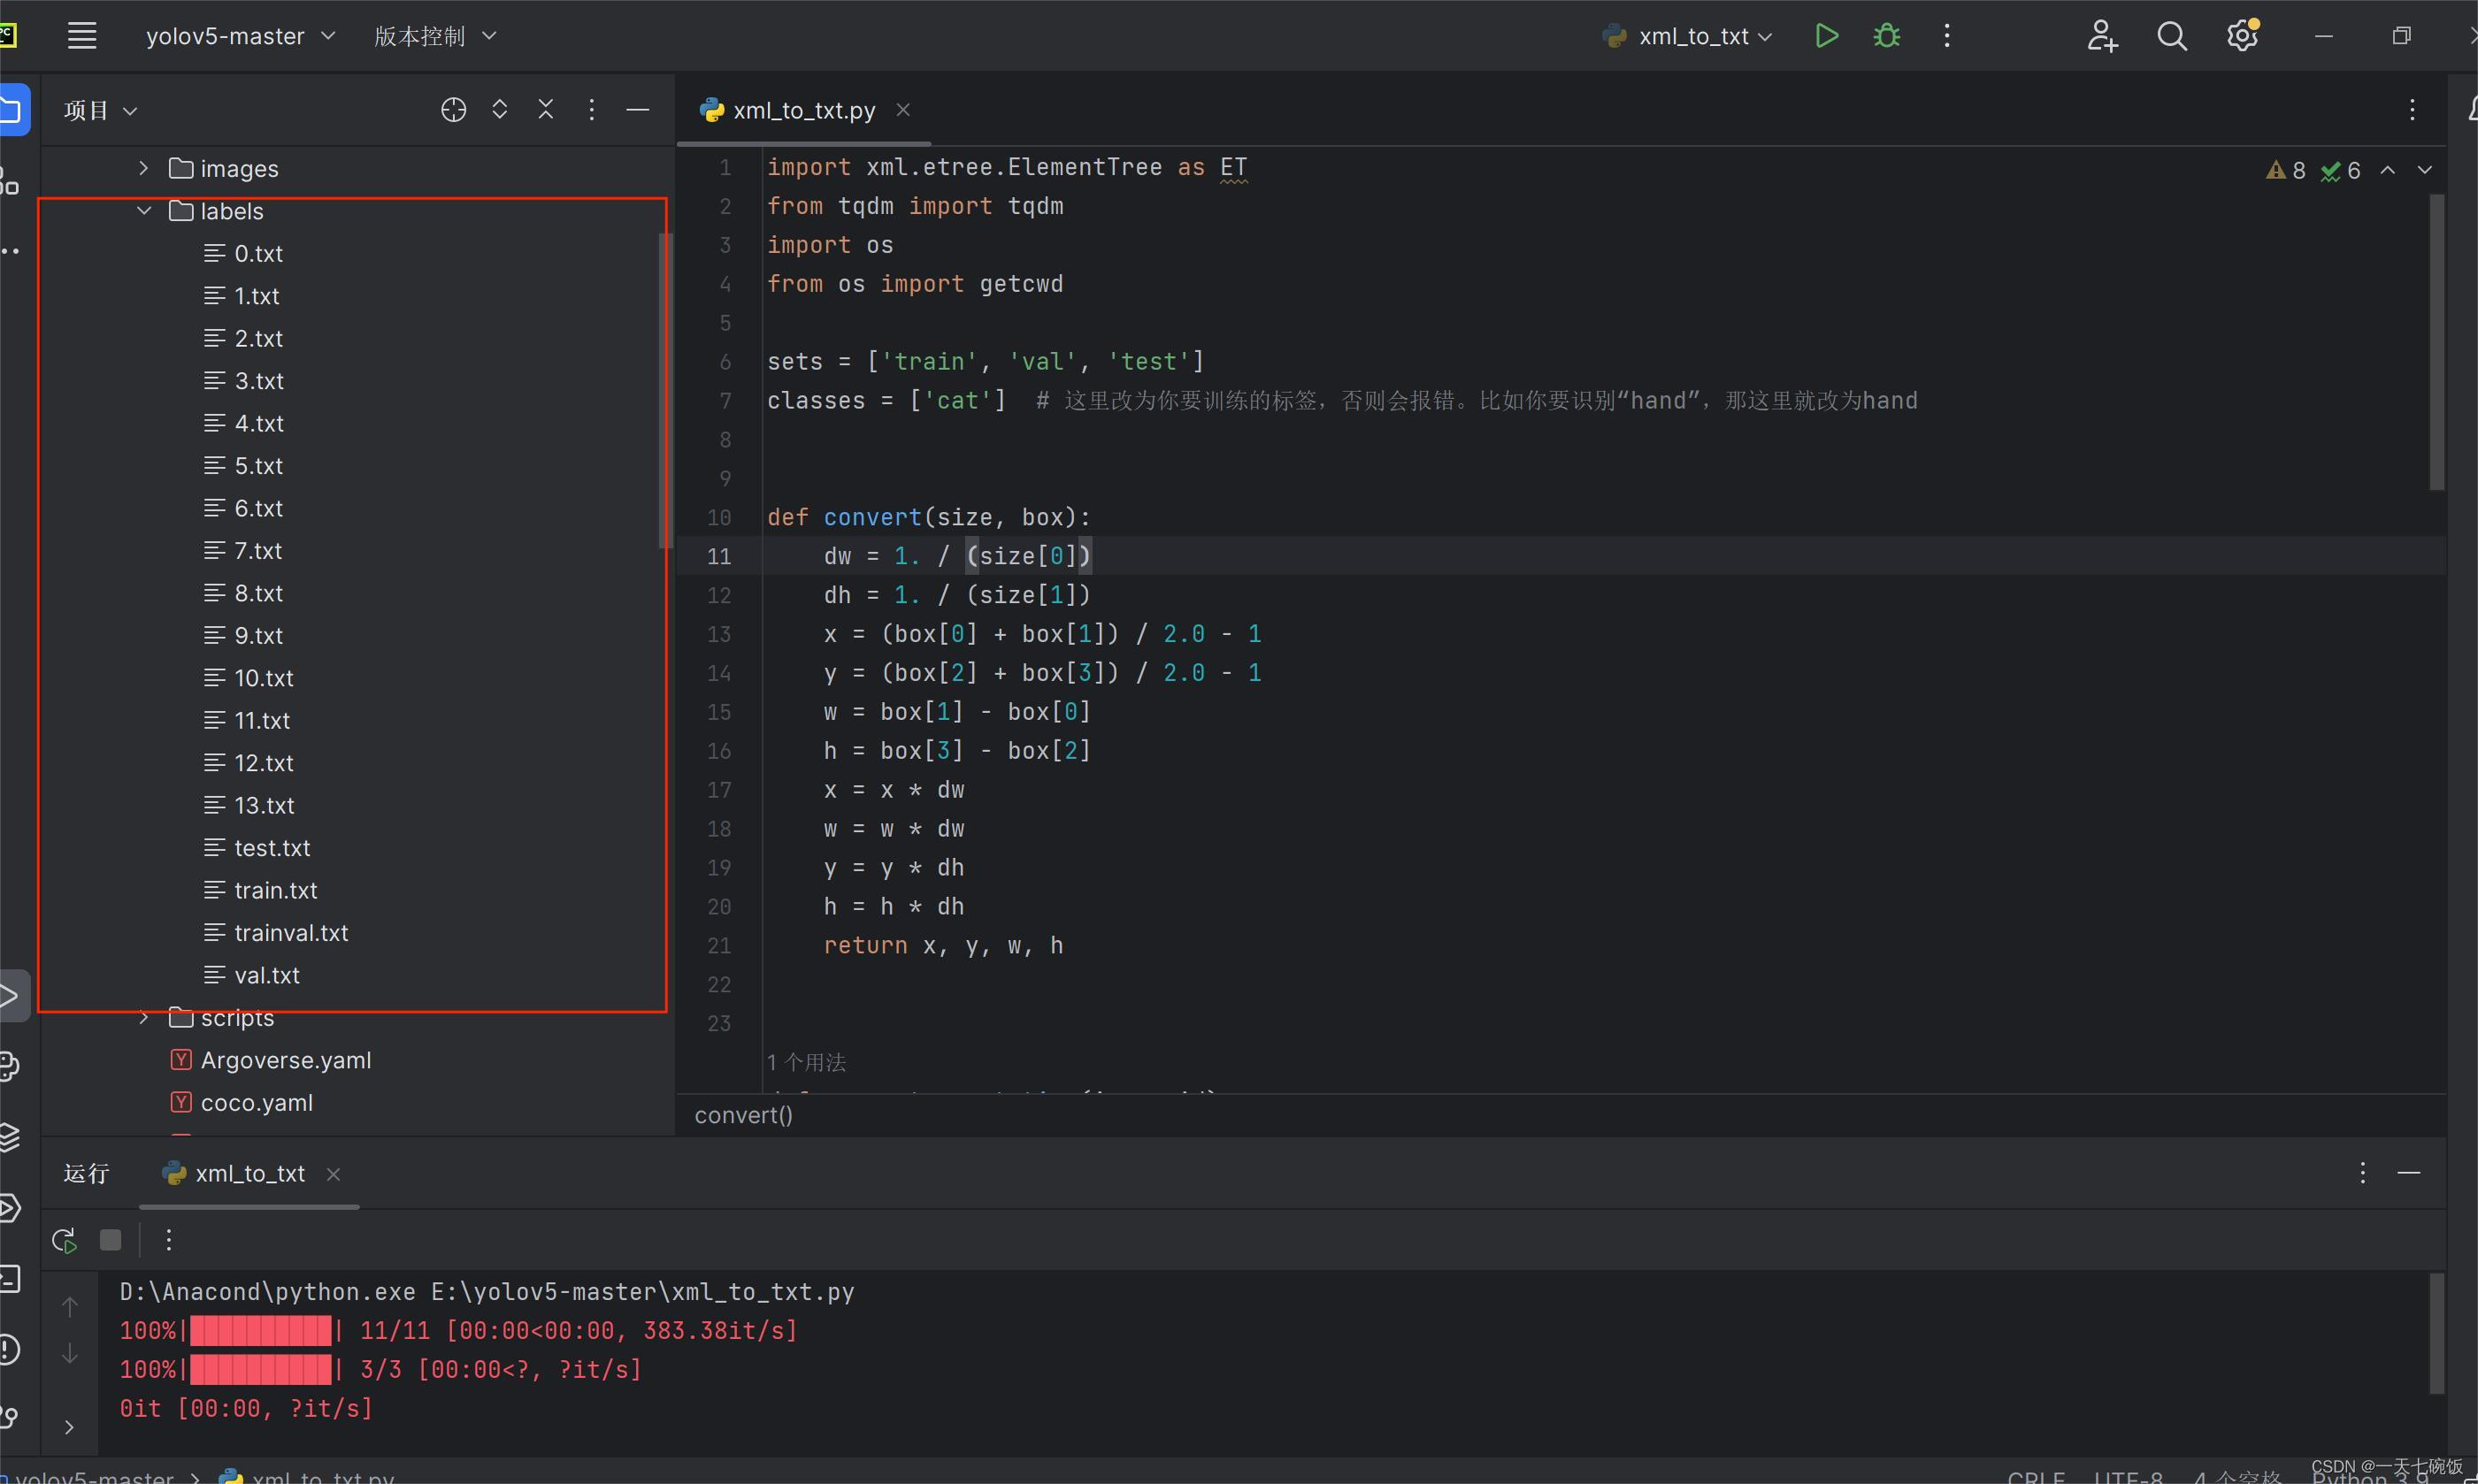
Task: Run the xml_to_txt configuration
Action: (1826, 36)
